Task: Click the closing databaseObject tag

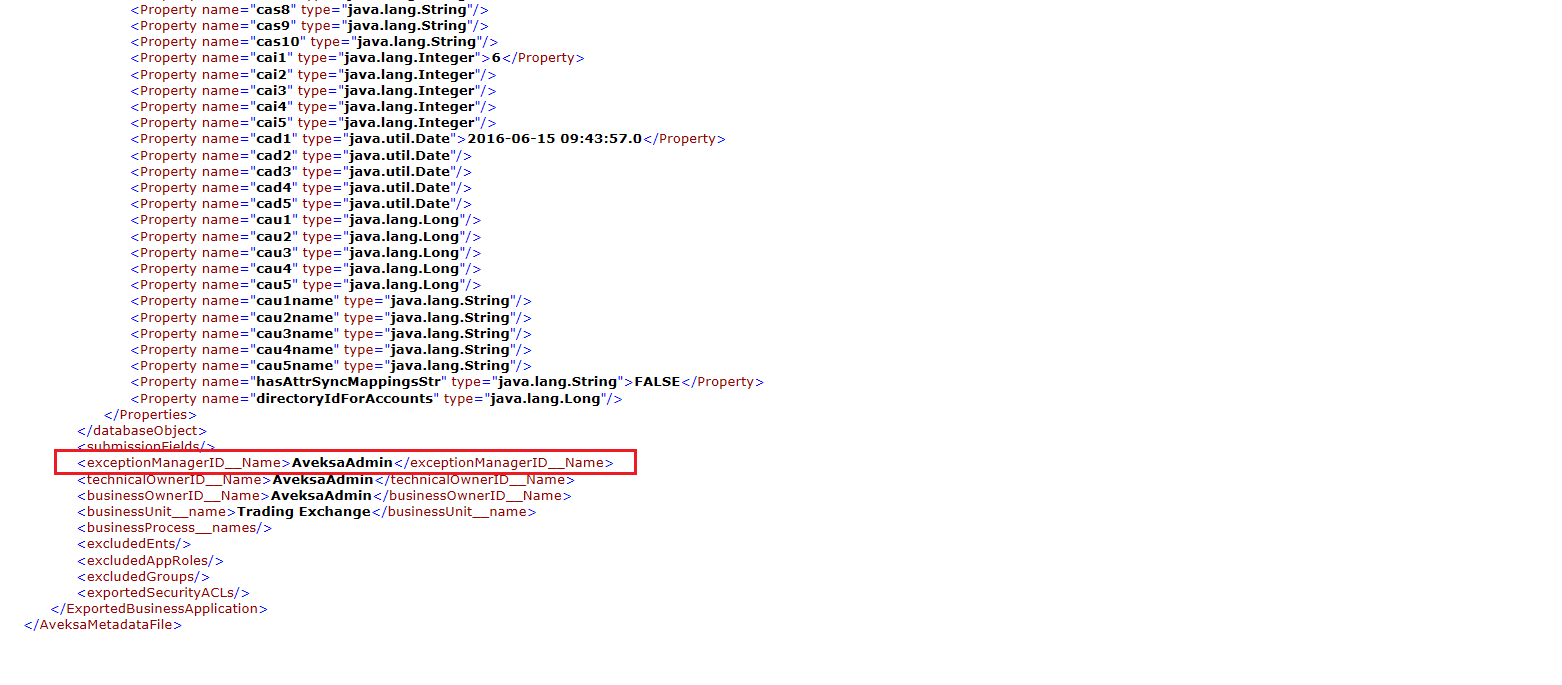Action: [x=142, y=430]
